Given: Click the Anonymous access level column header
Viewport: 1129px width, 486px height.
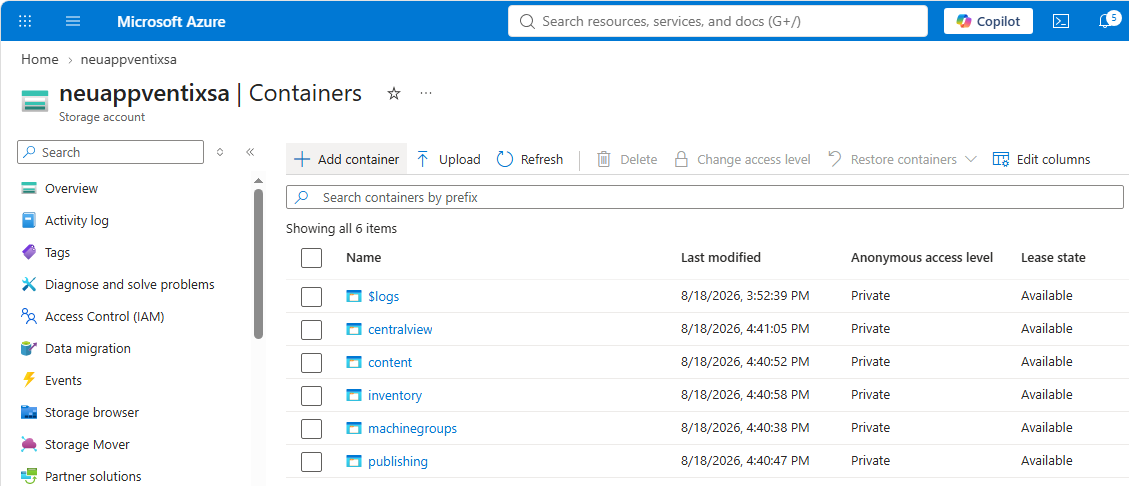Looking at the screenshot, I should pyautogui.click(x=922, y=257).
